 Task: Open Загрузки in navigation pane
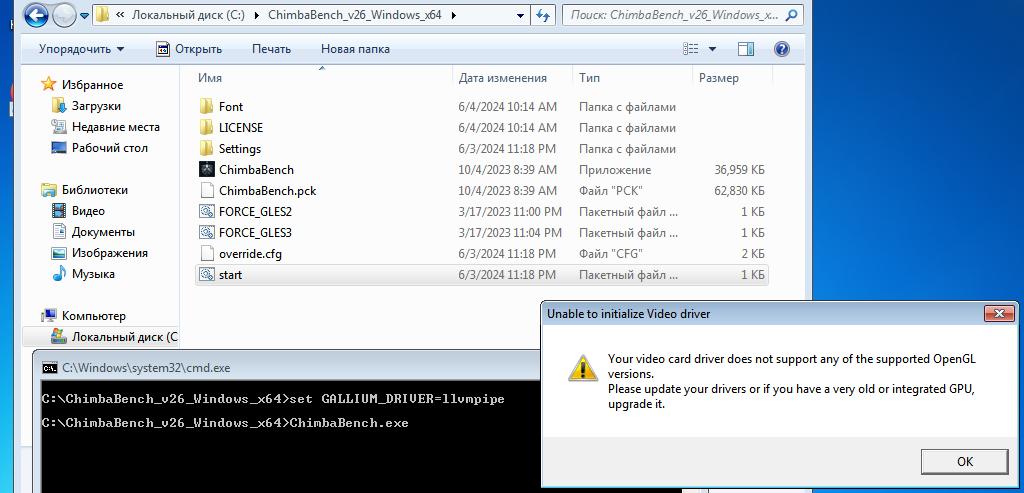pos(96,106)
